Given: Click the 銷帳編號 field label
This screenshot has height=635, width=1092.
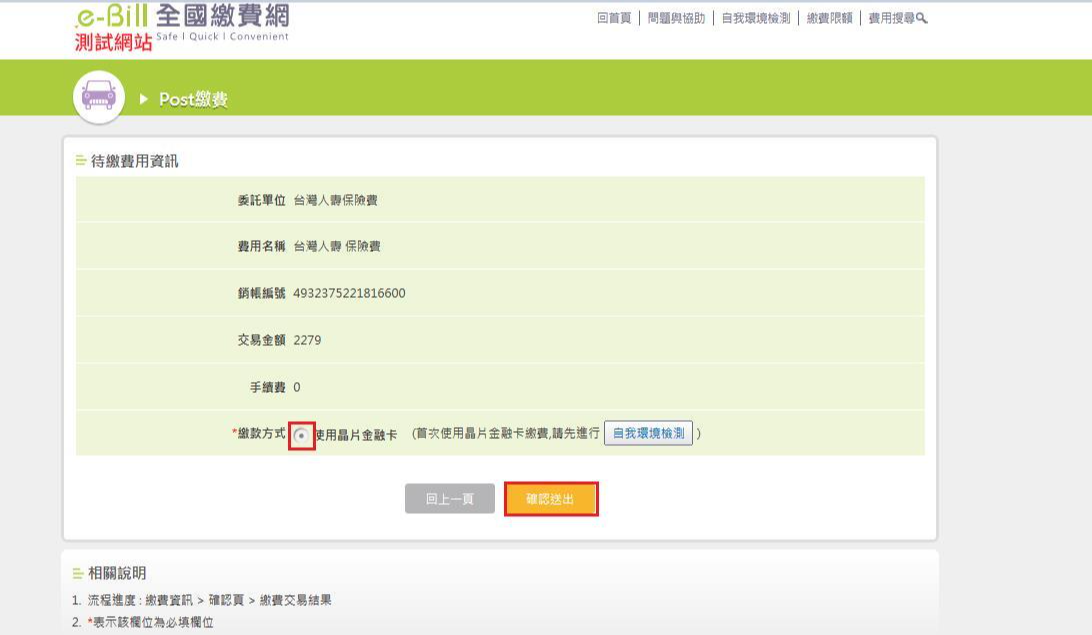Looking at the screenshot, I should click(262, 293).
